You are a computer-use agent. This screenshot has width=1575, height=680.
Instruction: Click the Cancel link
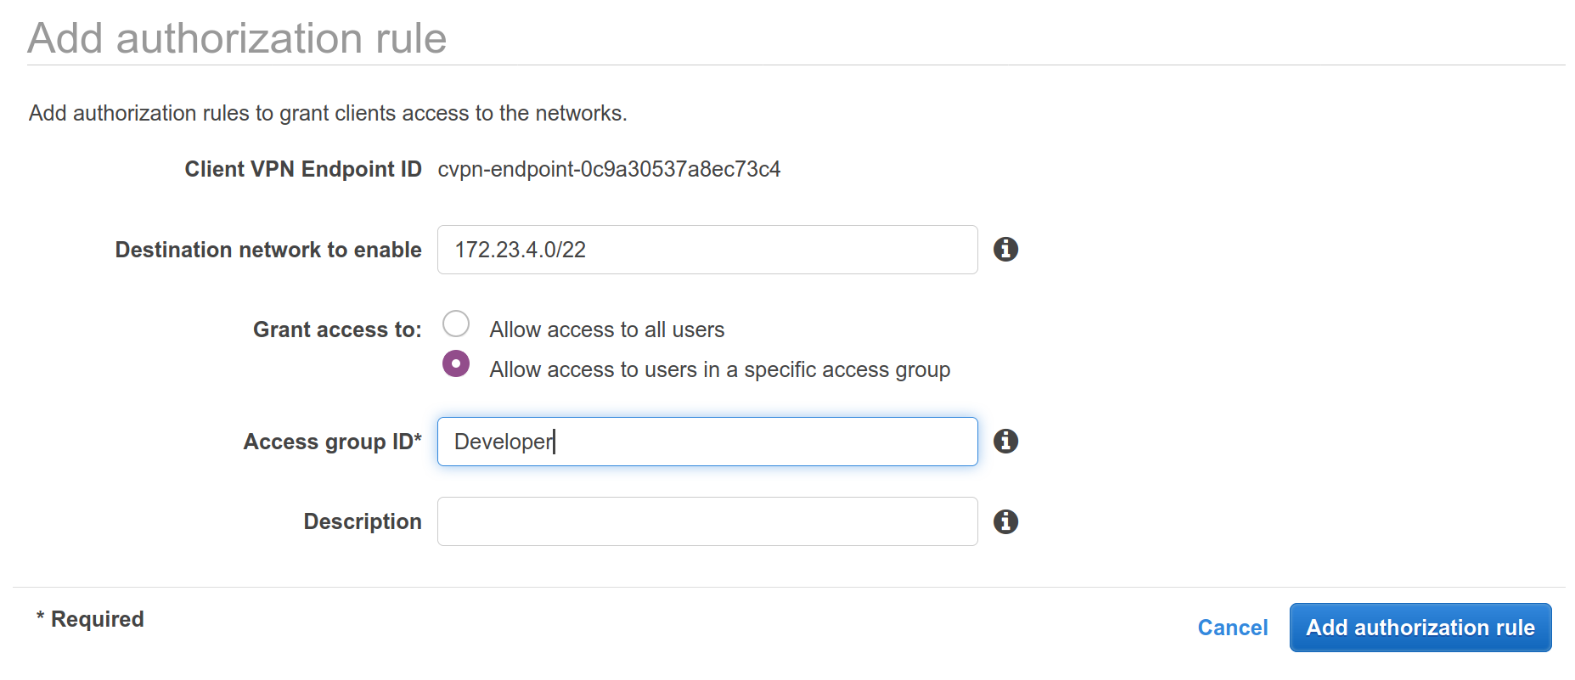(1232, 628)
